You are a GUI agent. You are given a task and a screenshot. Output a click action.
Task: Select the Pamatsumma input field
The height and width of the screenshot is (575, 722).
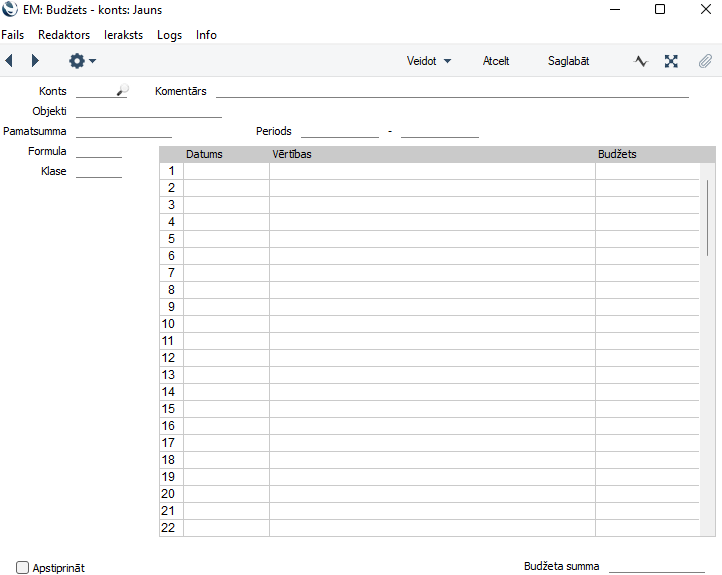124,131
